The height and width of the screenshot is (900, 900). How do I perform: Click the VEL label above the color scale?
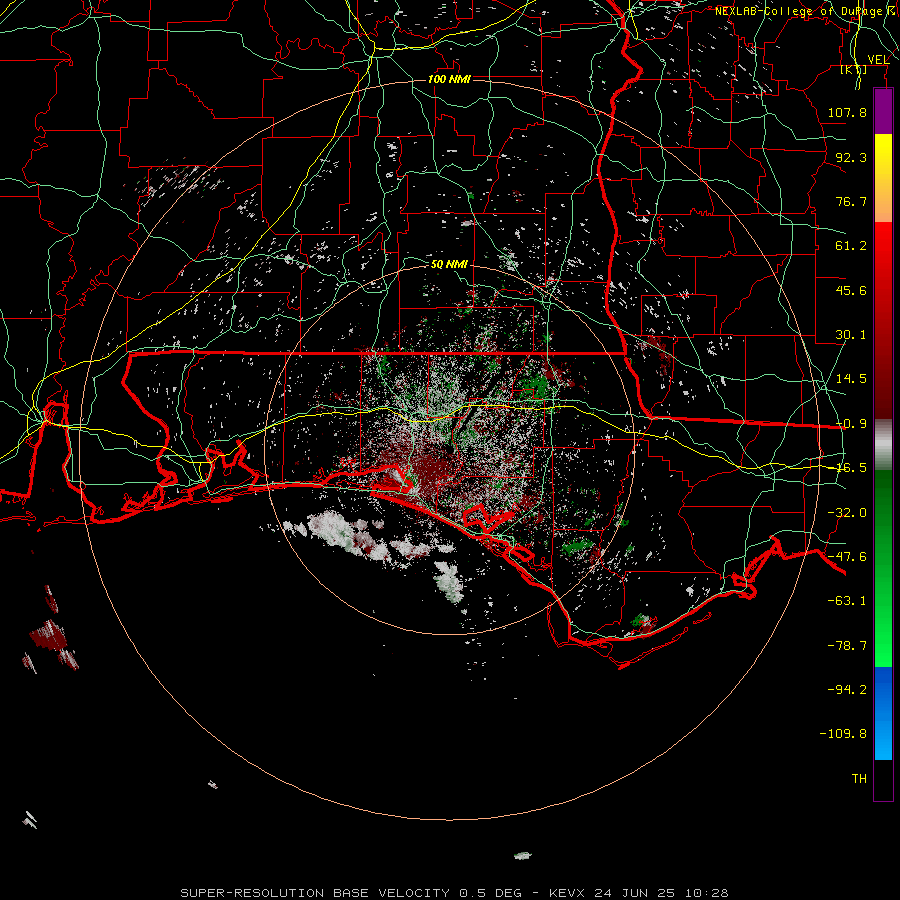(878, 60)
